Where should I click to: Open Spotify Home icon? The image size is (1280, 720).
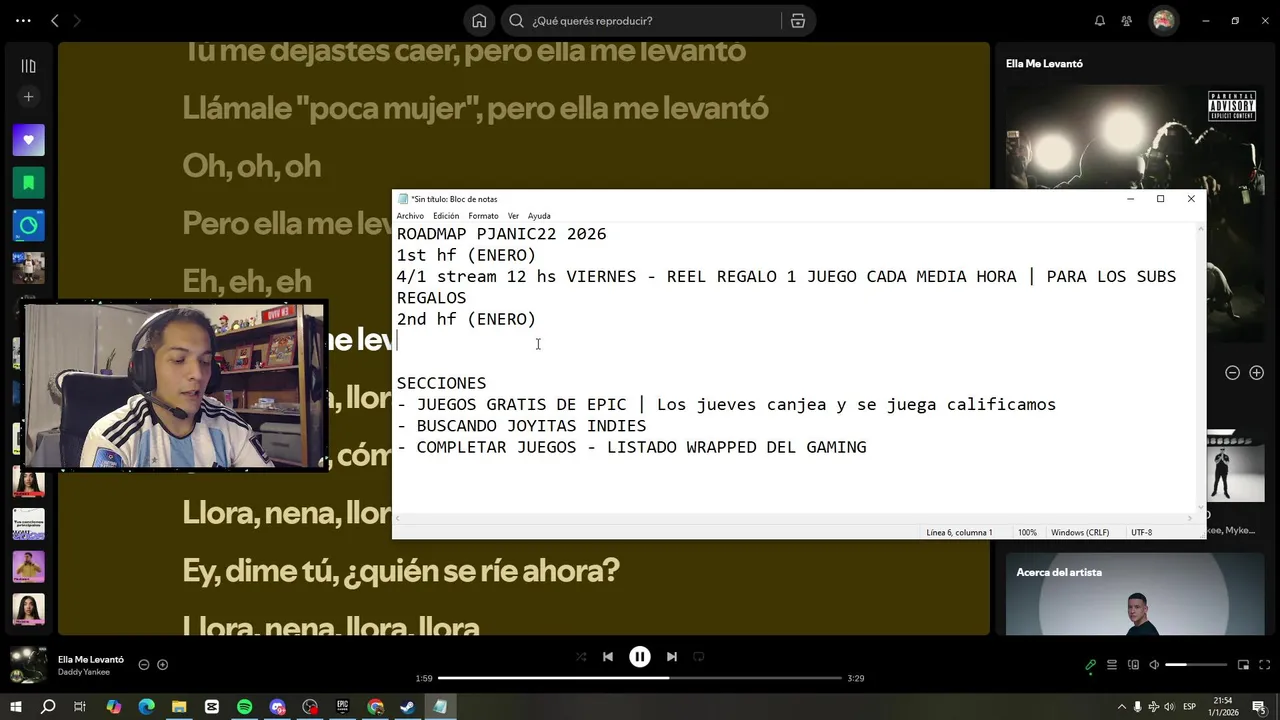point(479,21)
